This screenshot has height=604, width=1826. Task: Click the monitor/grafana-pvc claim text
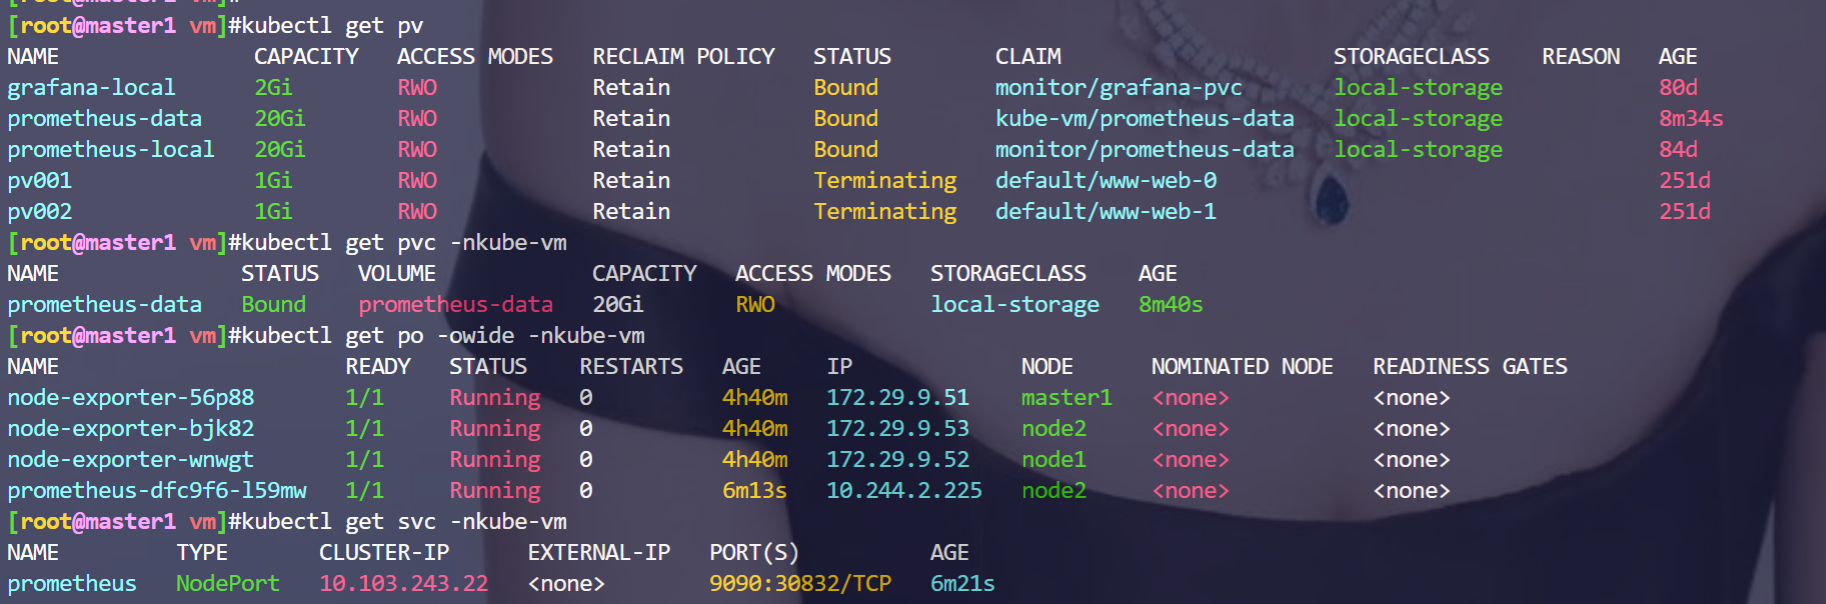1118,88
